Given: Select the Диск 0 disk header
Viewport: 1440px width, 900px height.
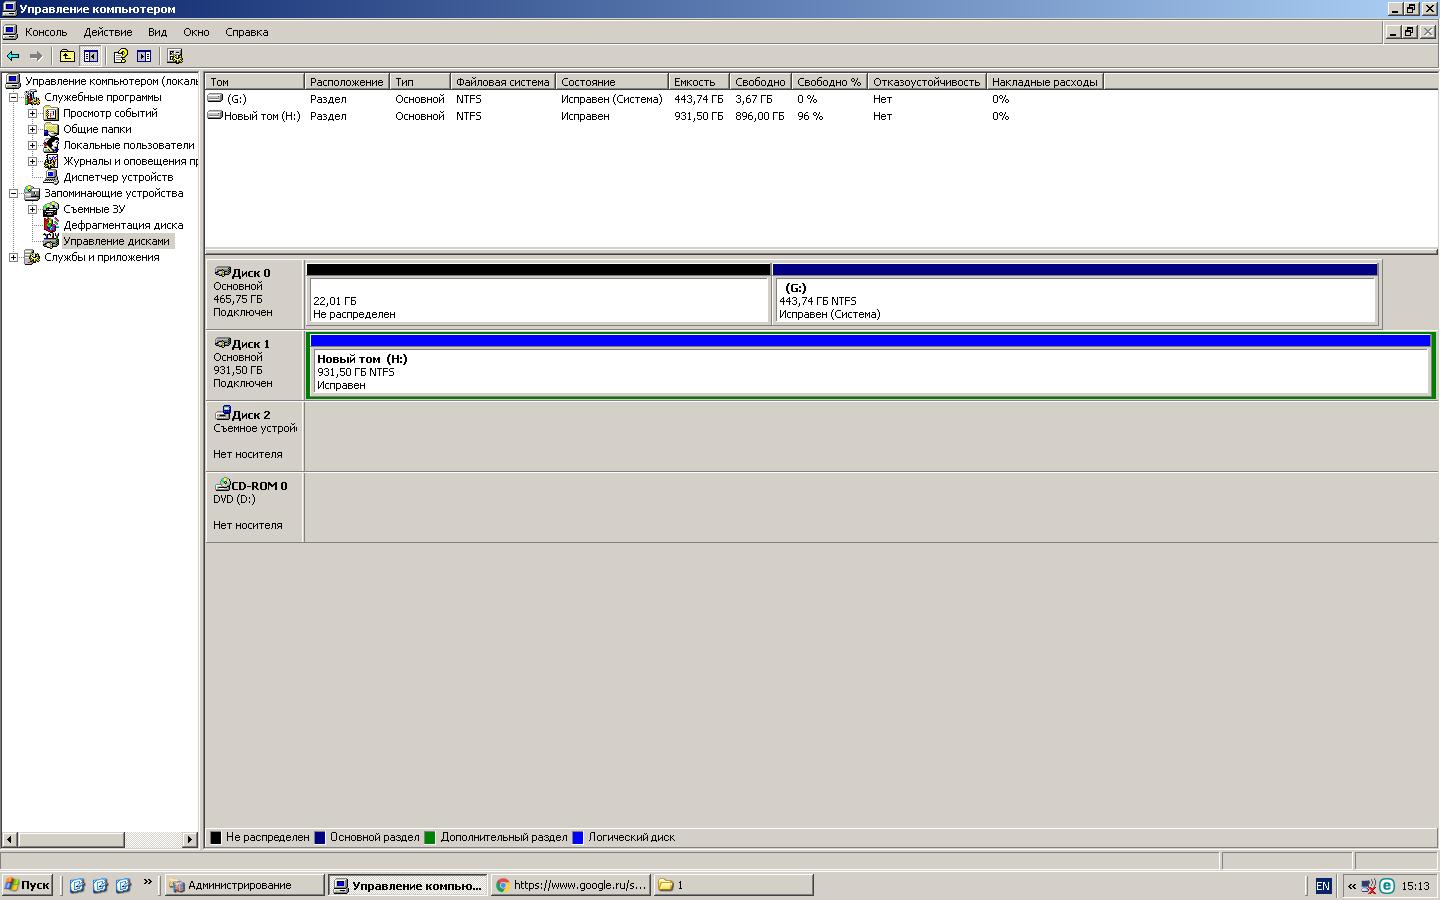Looking at the screenshot, I should coord(255,293).
